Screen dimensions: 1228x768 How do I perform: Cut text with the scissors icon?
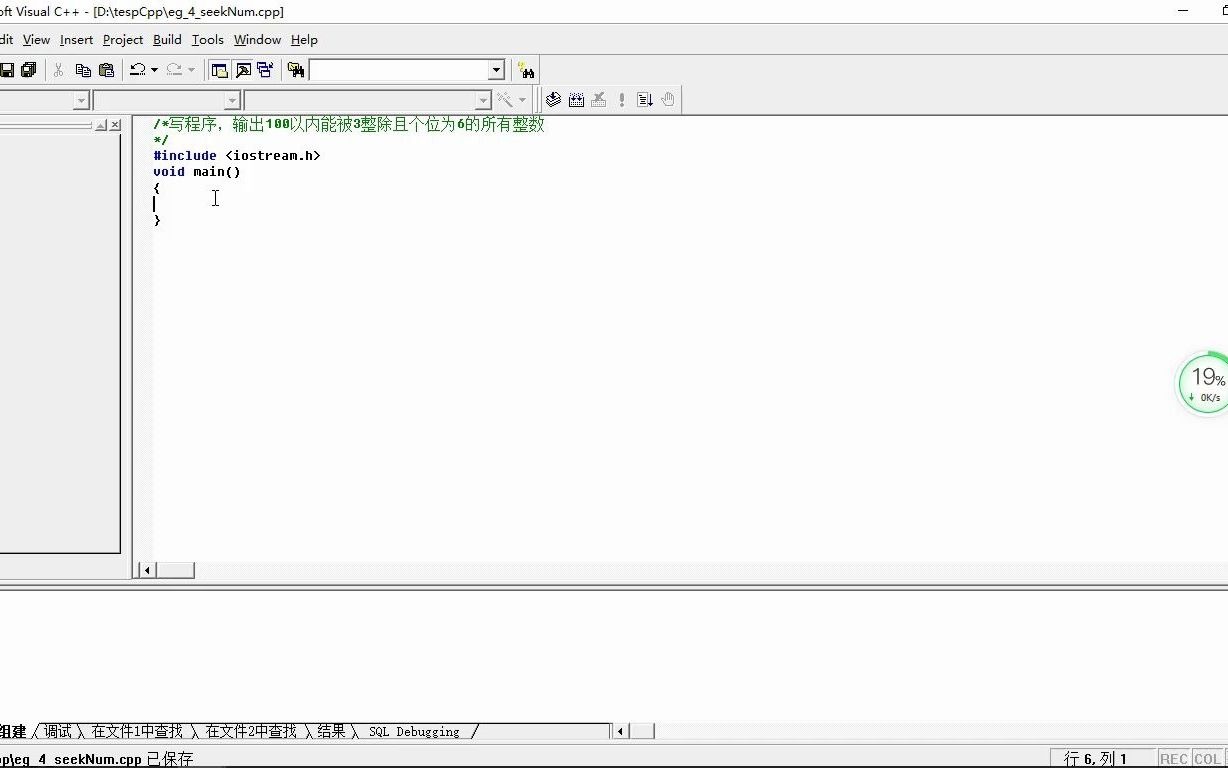coord(57,69)
